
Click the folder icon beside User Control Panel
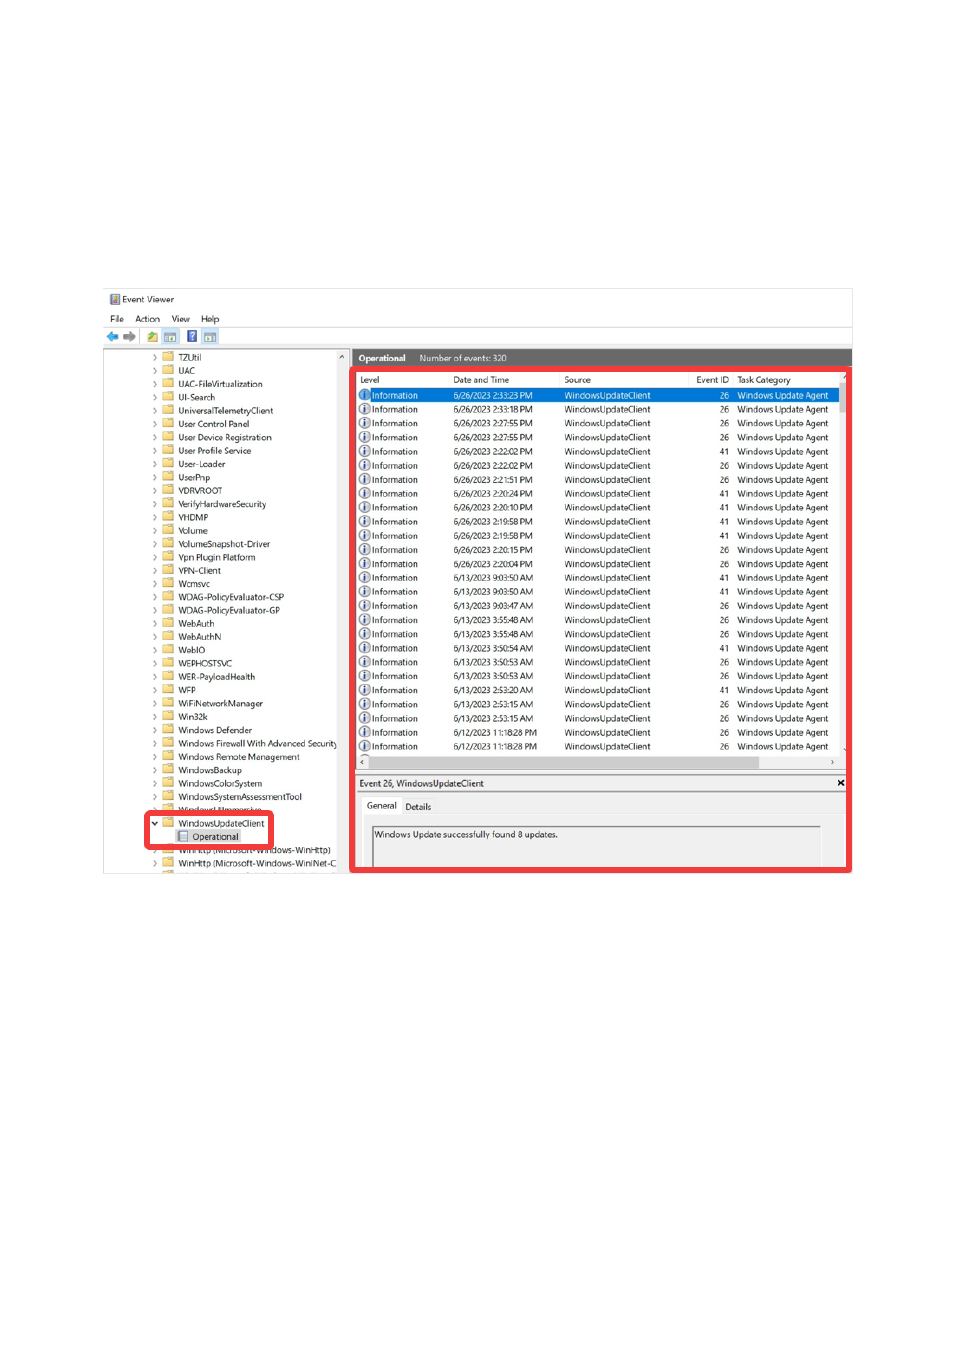[168, 424]
